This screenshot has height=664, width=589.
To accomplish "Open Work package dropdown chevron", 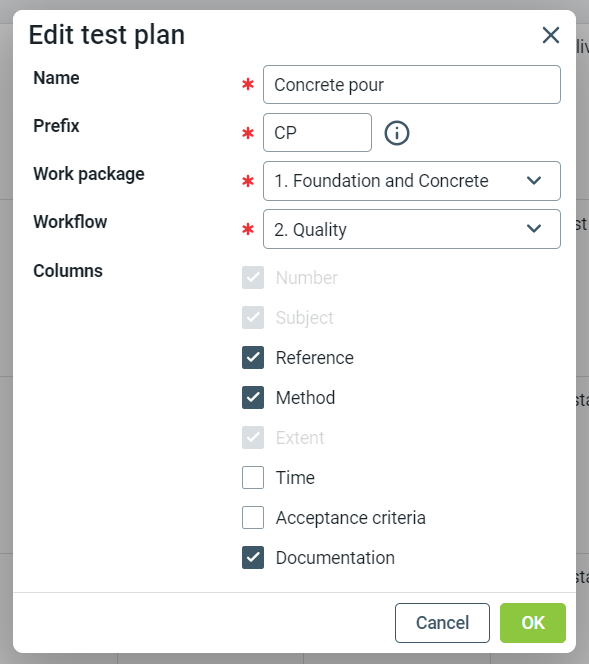I will coord(534,181).
